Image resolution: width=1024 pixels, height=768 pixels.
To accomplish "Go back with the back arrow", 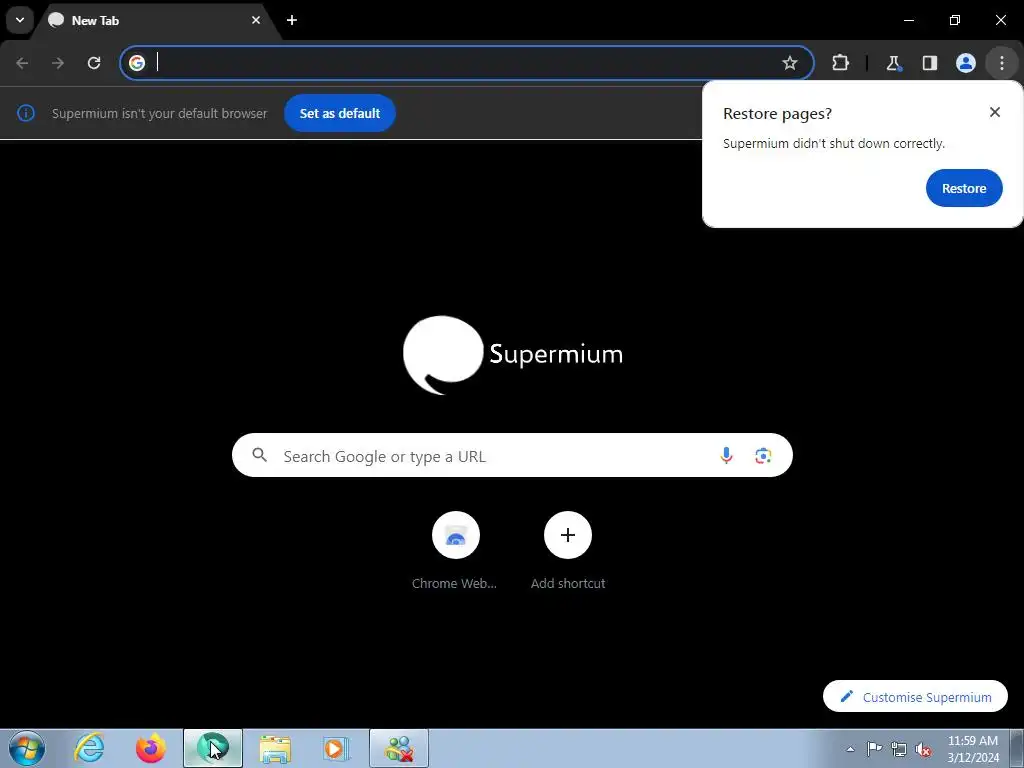I will click(22, 63).
